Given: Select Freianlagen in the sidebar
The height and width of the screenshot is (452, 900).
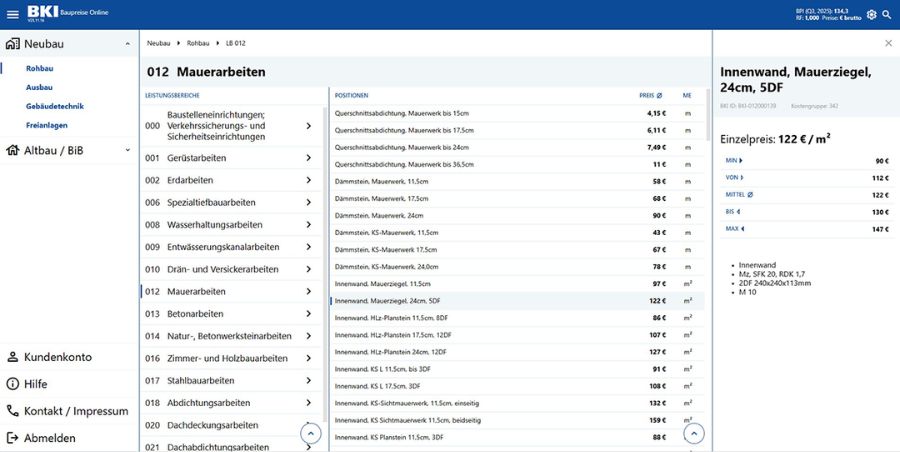Looking at the screenshot, I should pos(46,125).
